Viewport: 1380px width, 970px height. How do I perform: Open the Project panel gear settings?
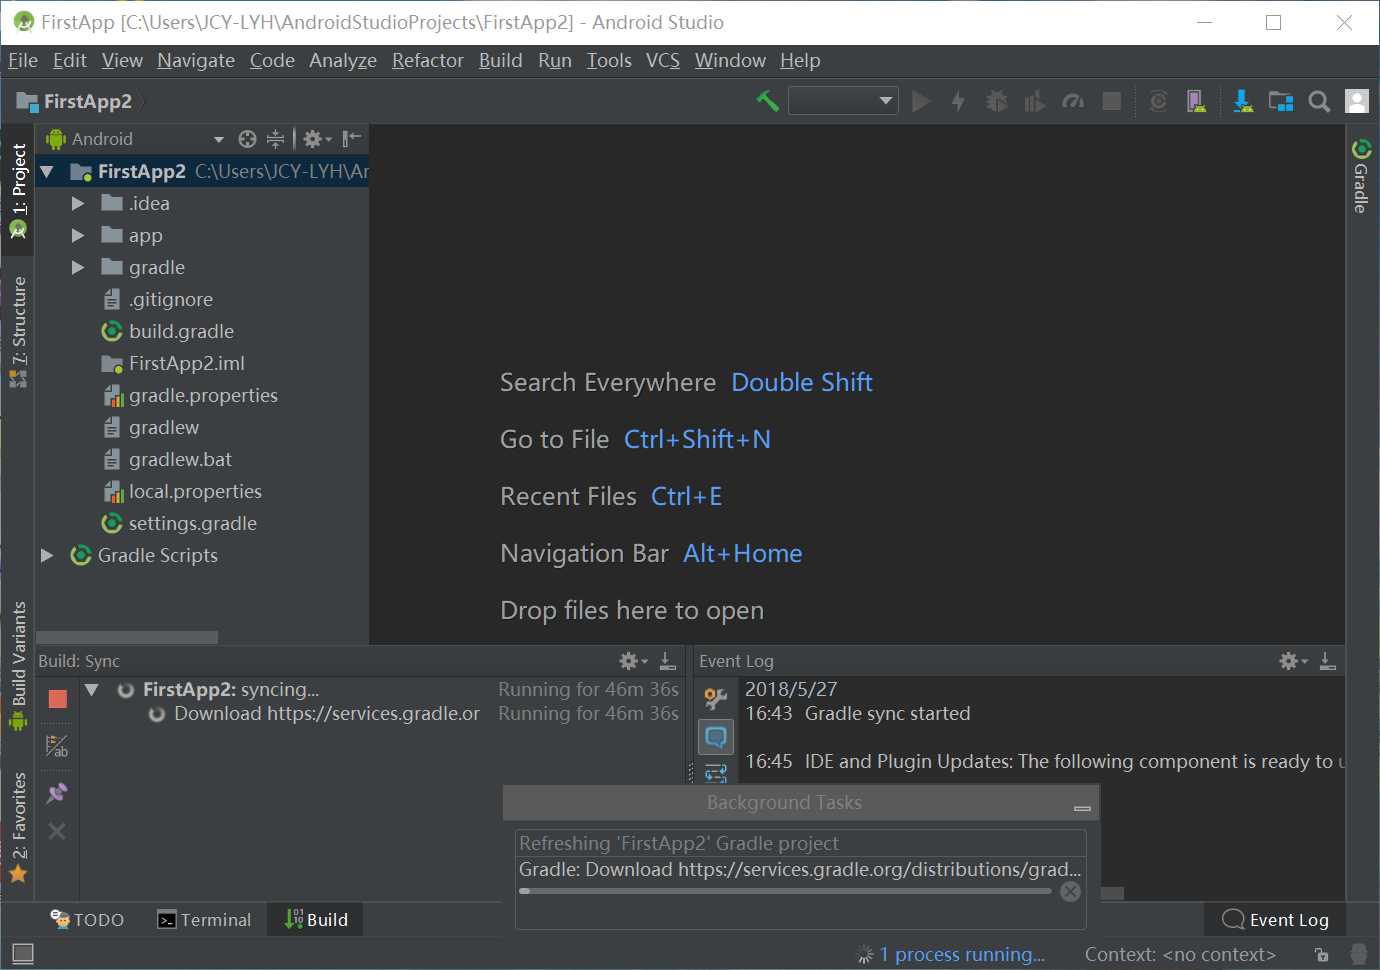(x=316, y=139)
